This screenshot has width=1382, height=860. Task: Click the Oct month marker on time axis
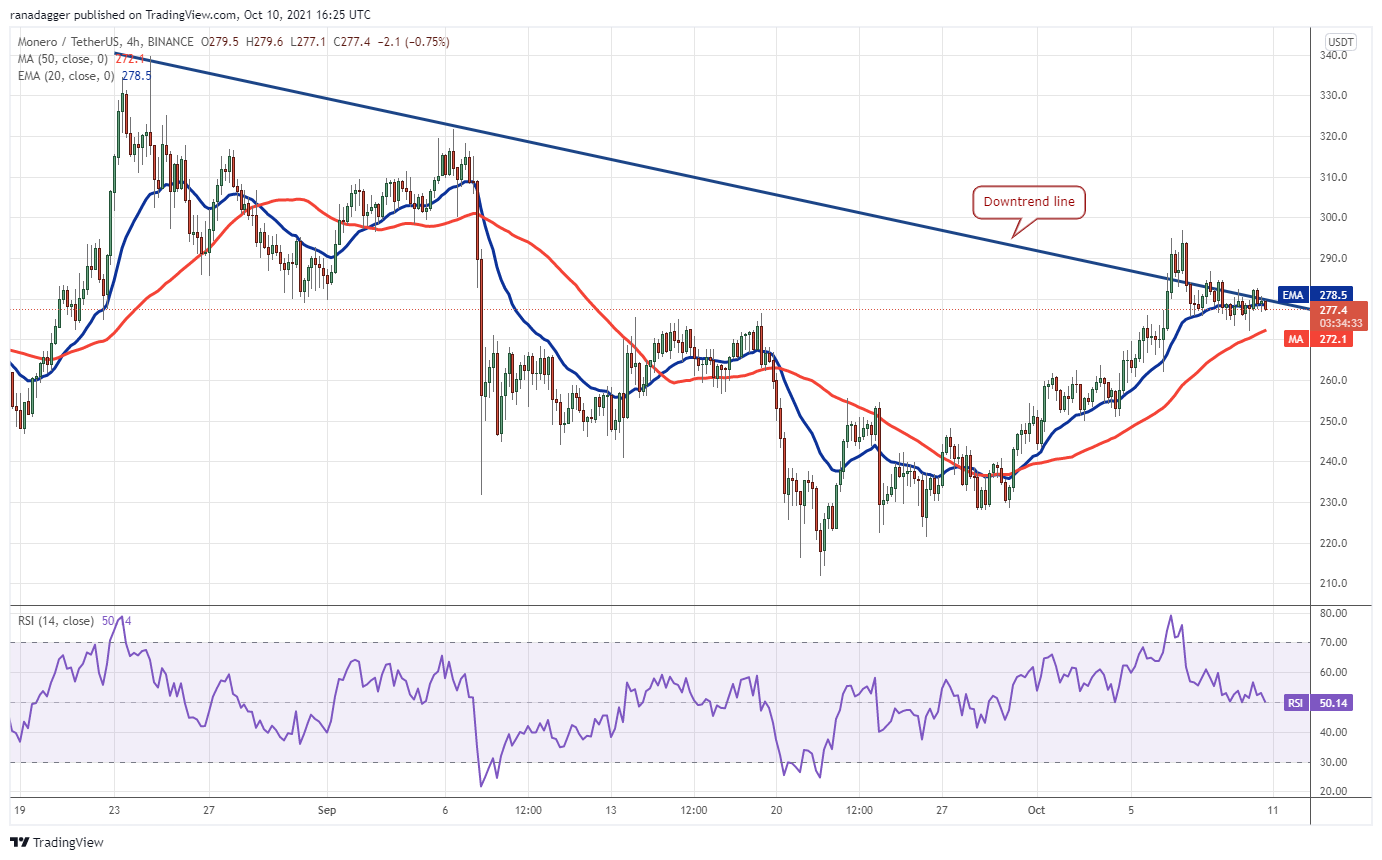(x=1036, y=810)
